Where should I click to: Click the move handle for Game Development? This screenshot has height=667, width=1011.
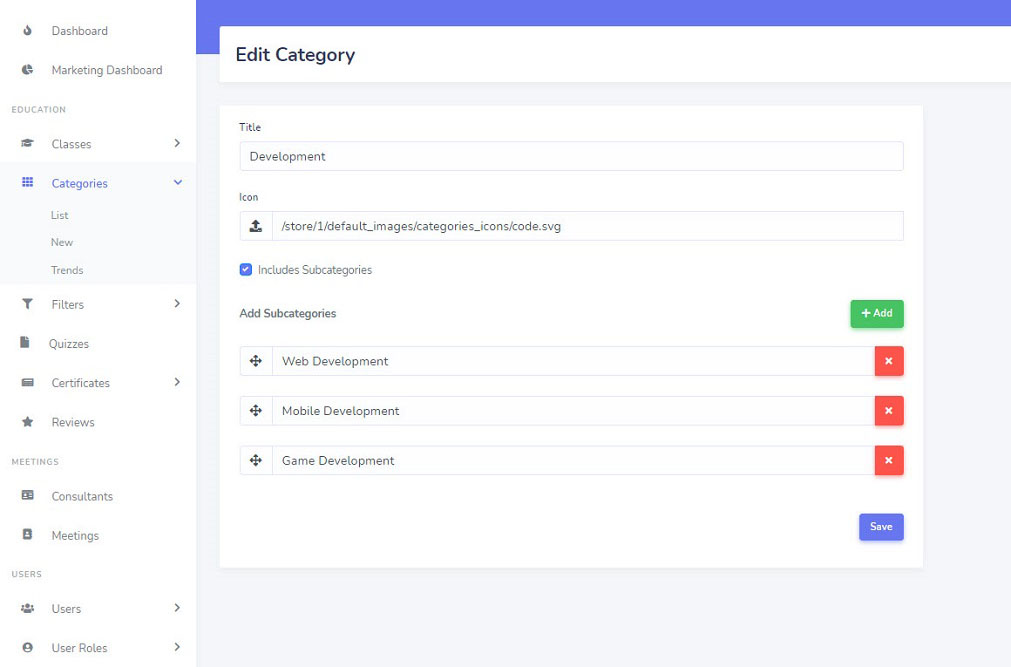(x=256, y=461)
